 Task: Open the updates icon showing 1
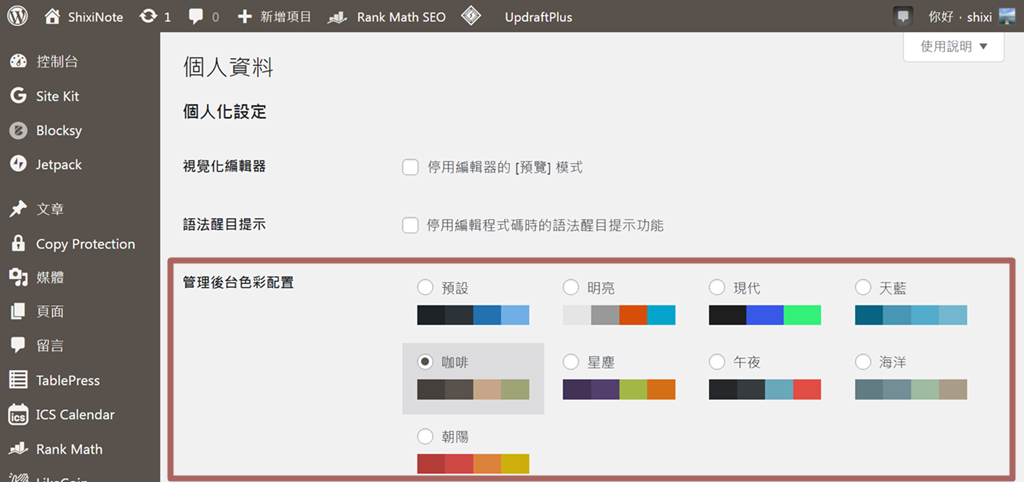click(x=148, y=17)
